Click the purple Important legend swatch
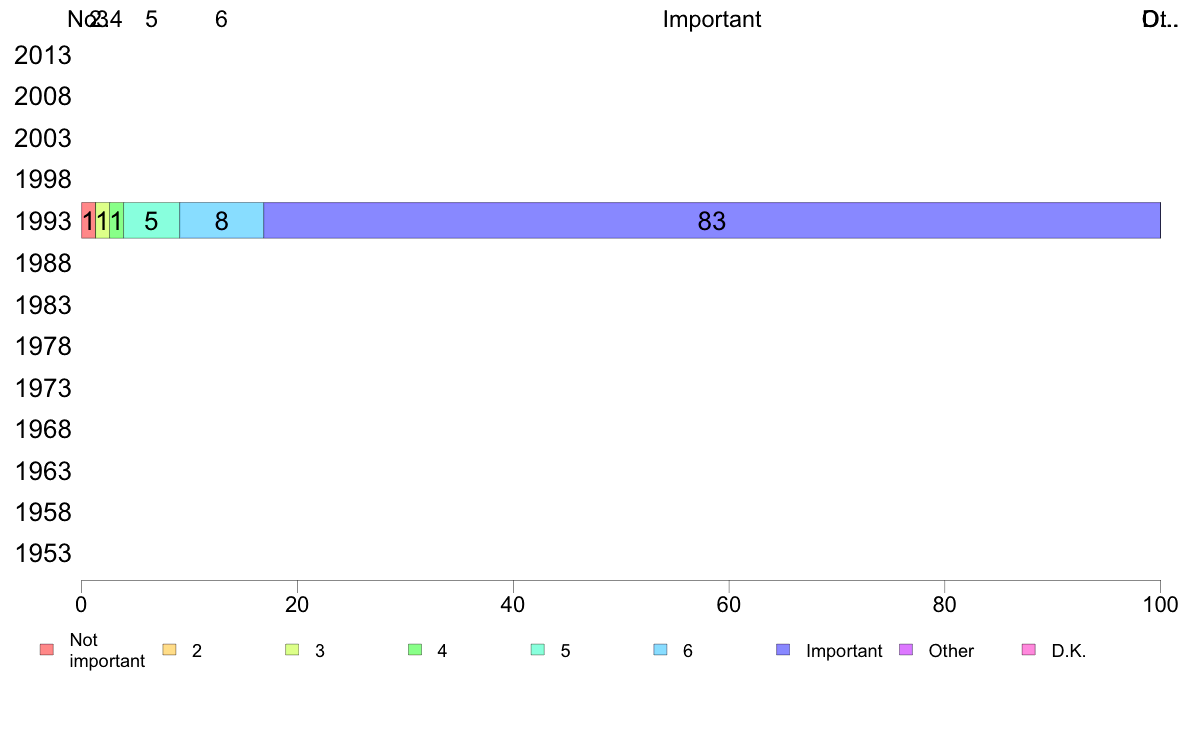Image resolution: width=1188 pixels, height=736 pixels. (x=783, y=650)
